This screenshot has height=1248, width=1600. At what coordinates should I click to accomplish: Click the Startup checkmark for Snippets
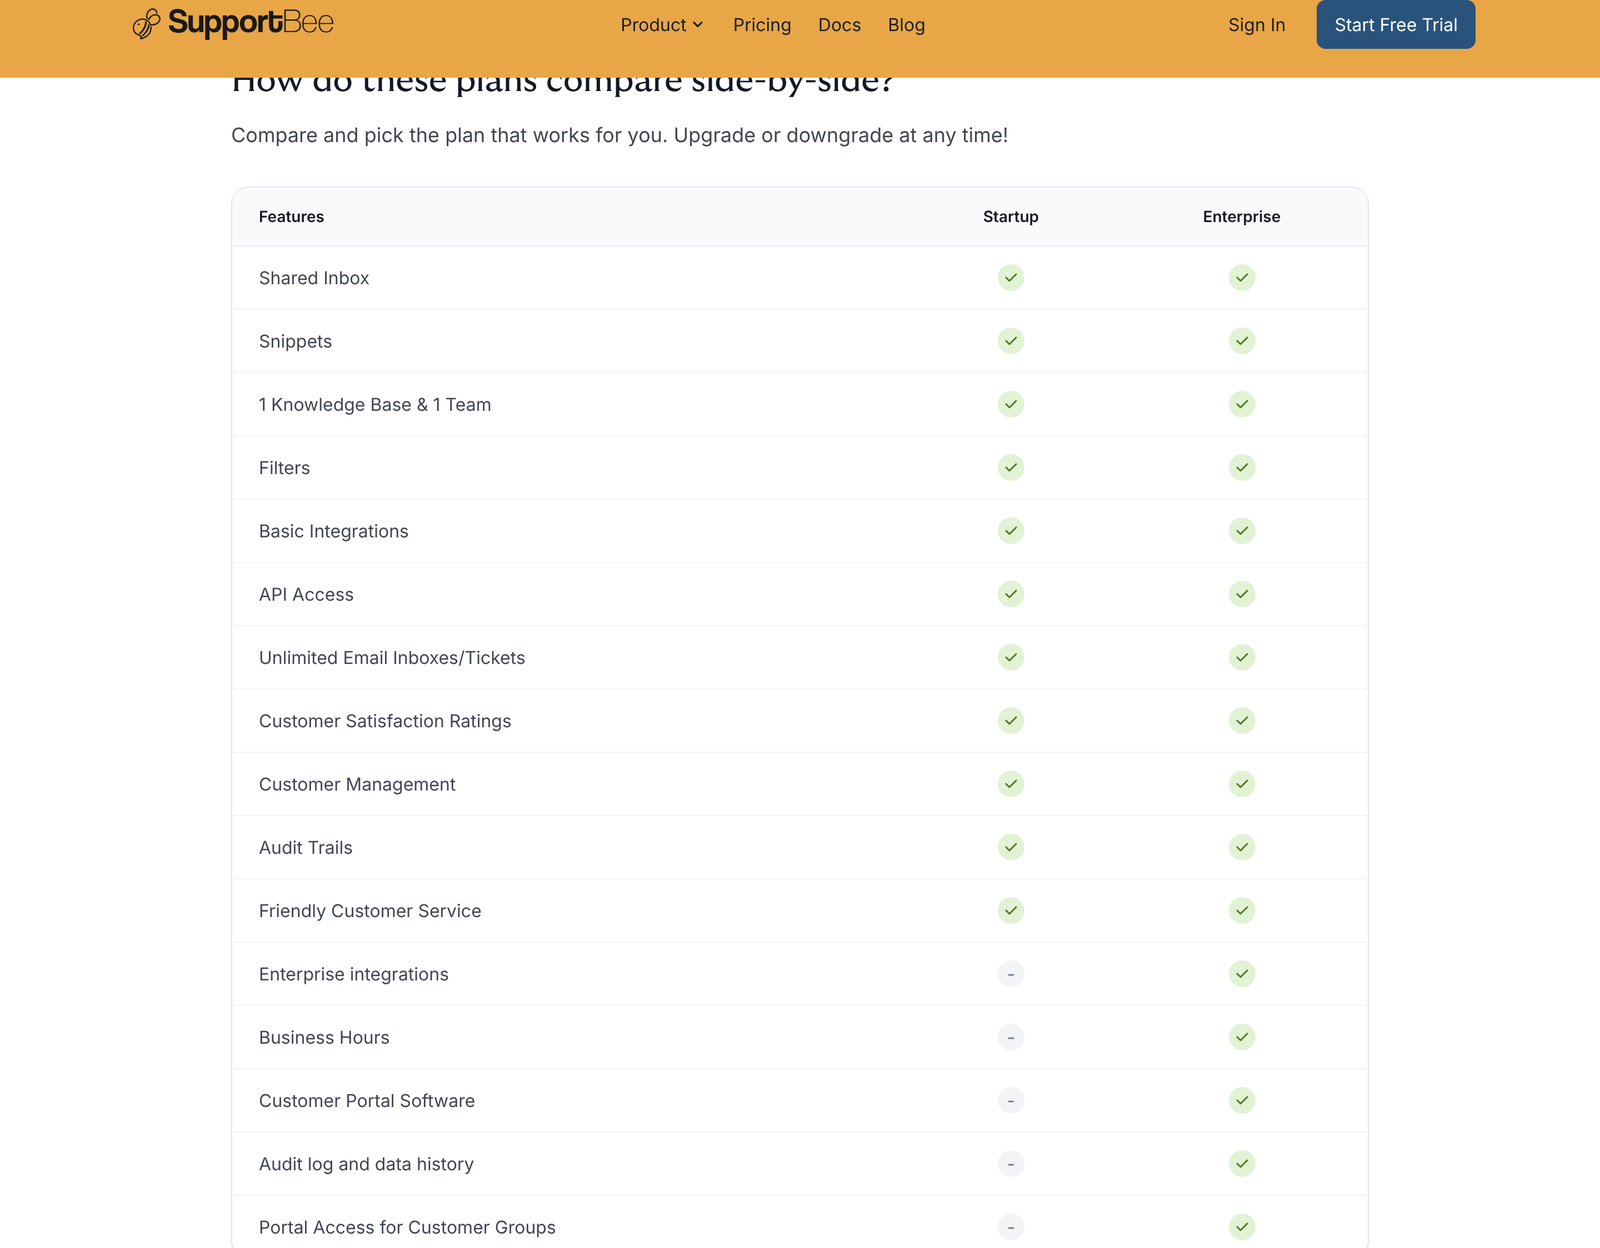[x=1011, y=341]
